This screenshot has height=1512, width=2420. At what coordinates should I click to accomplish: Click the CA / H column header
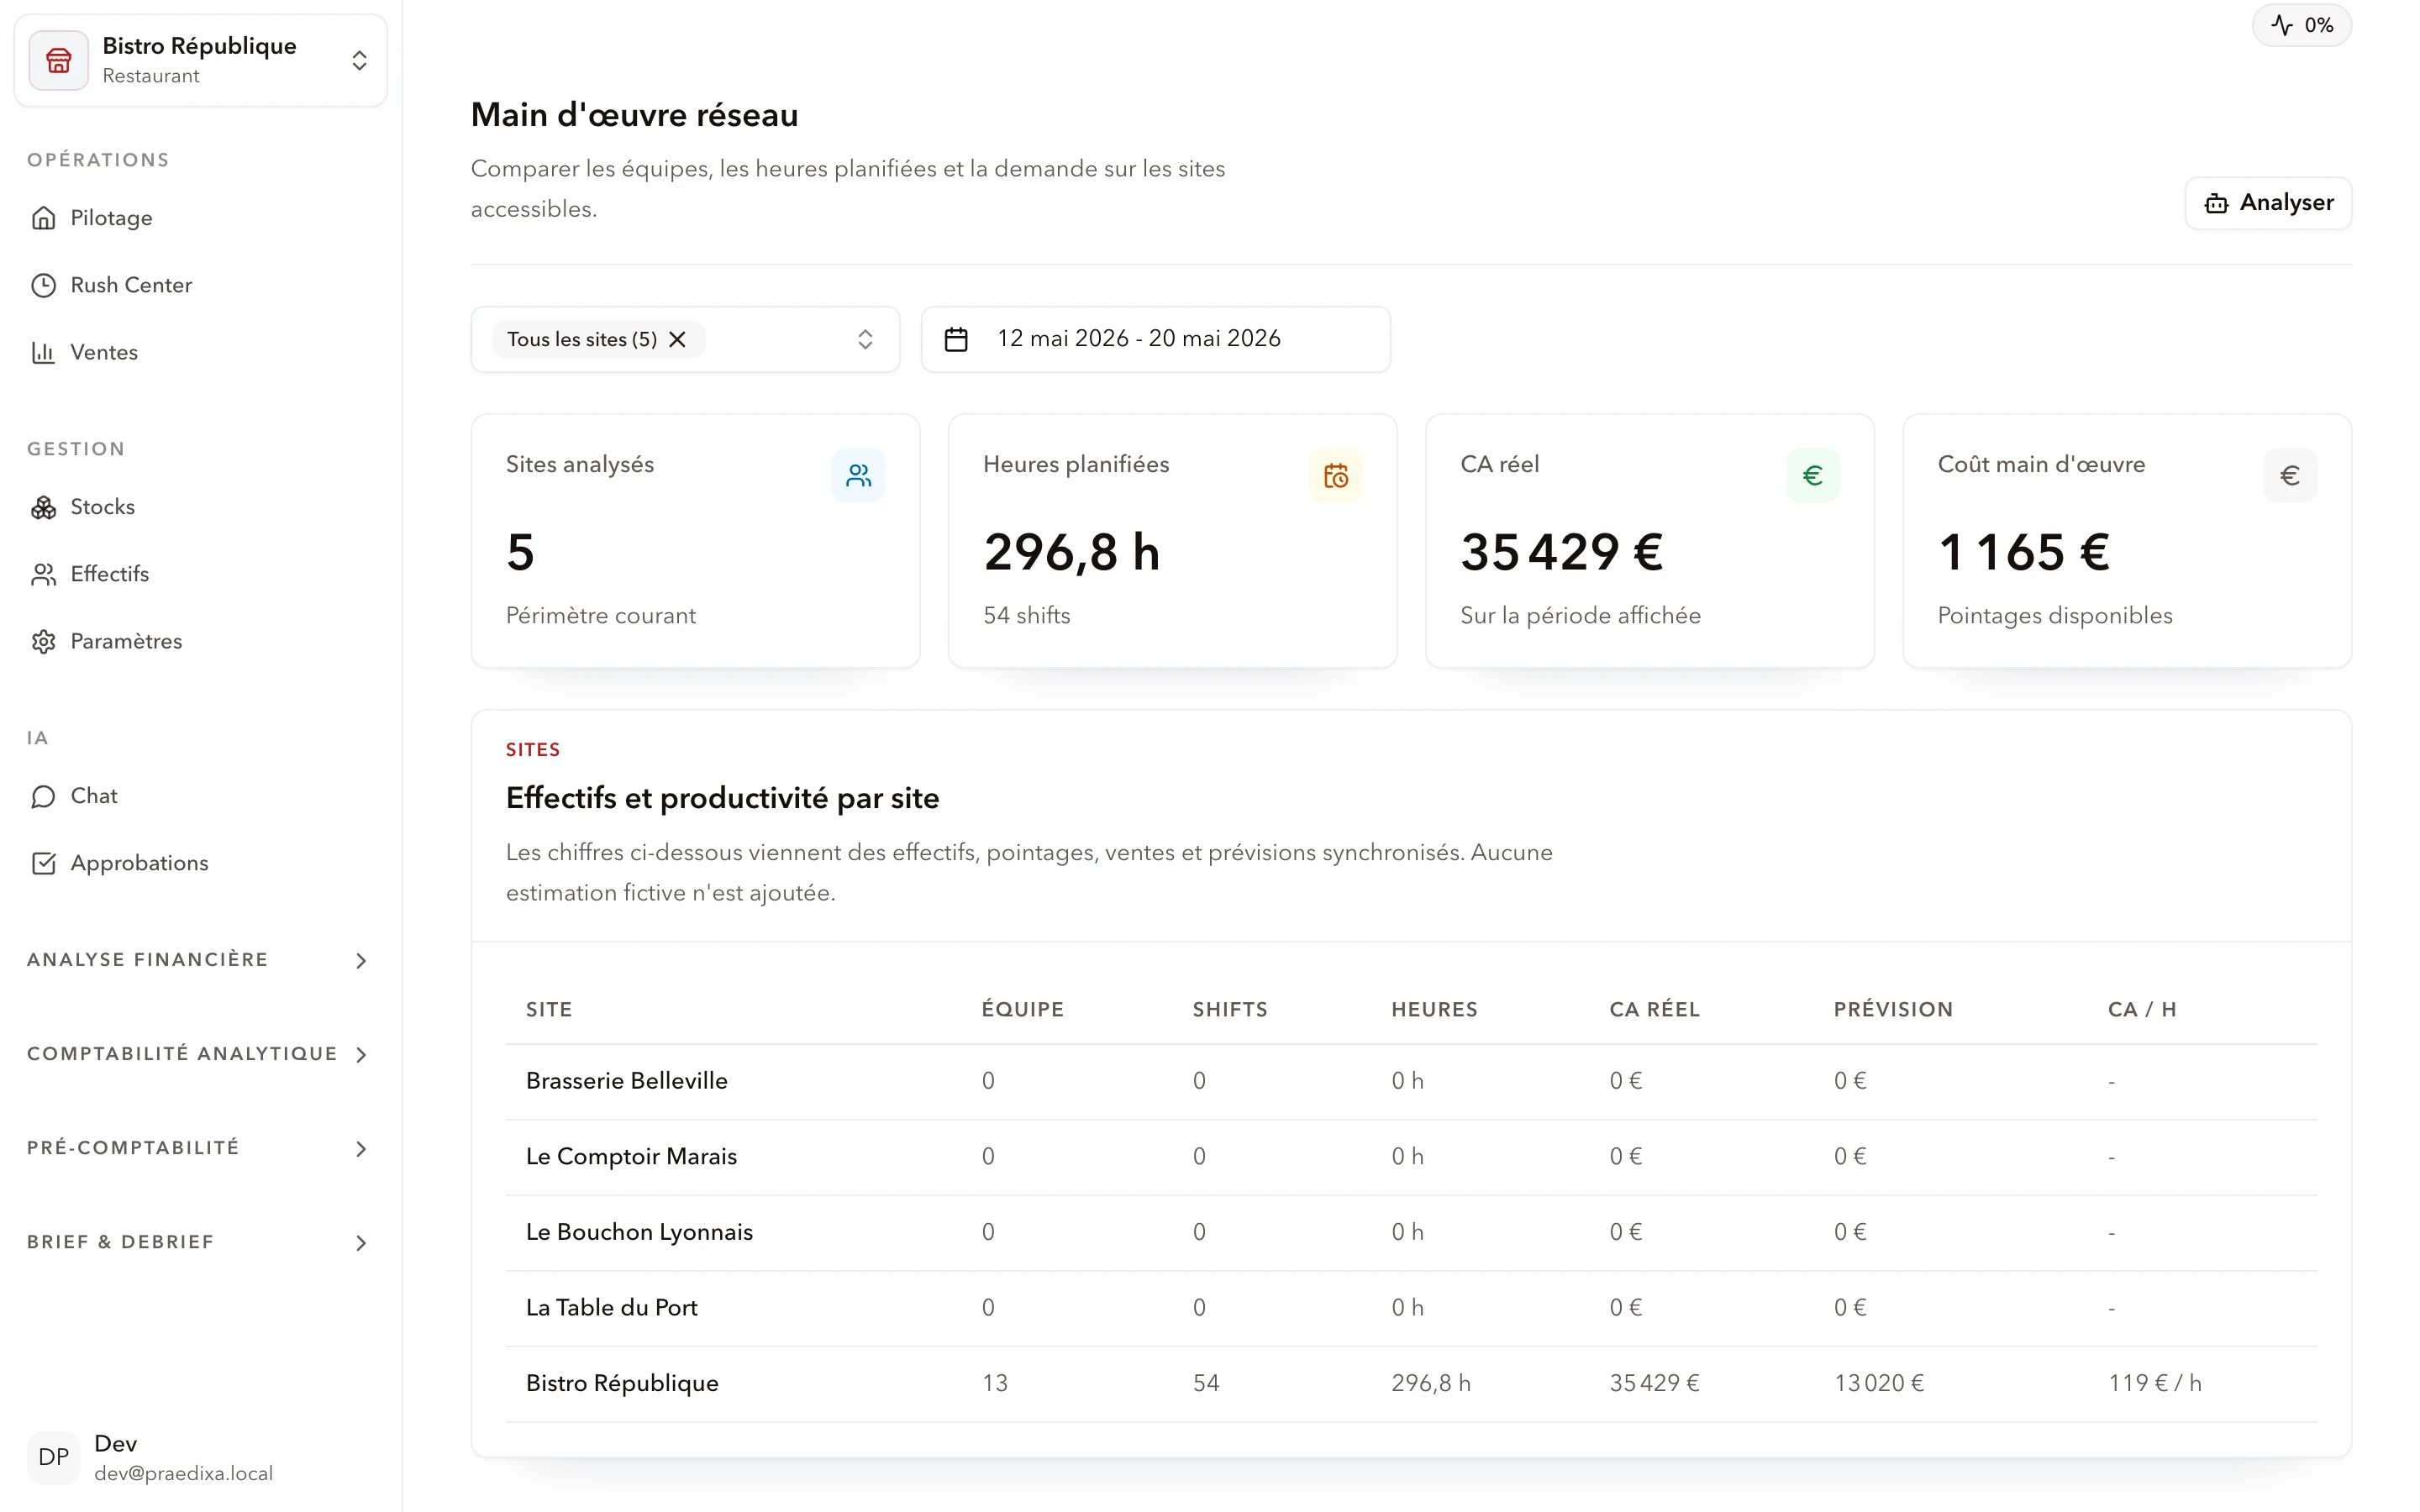[x=2141, y=1009]
